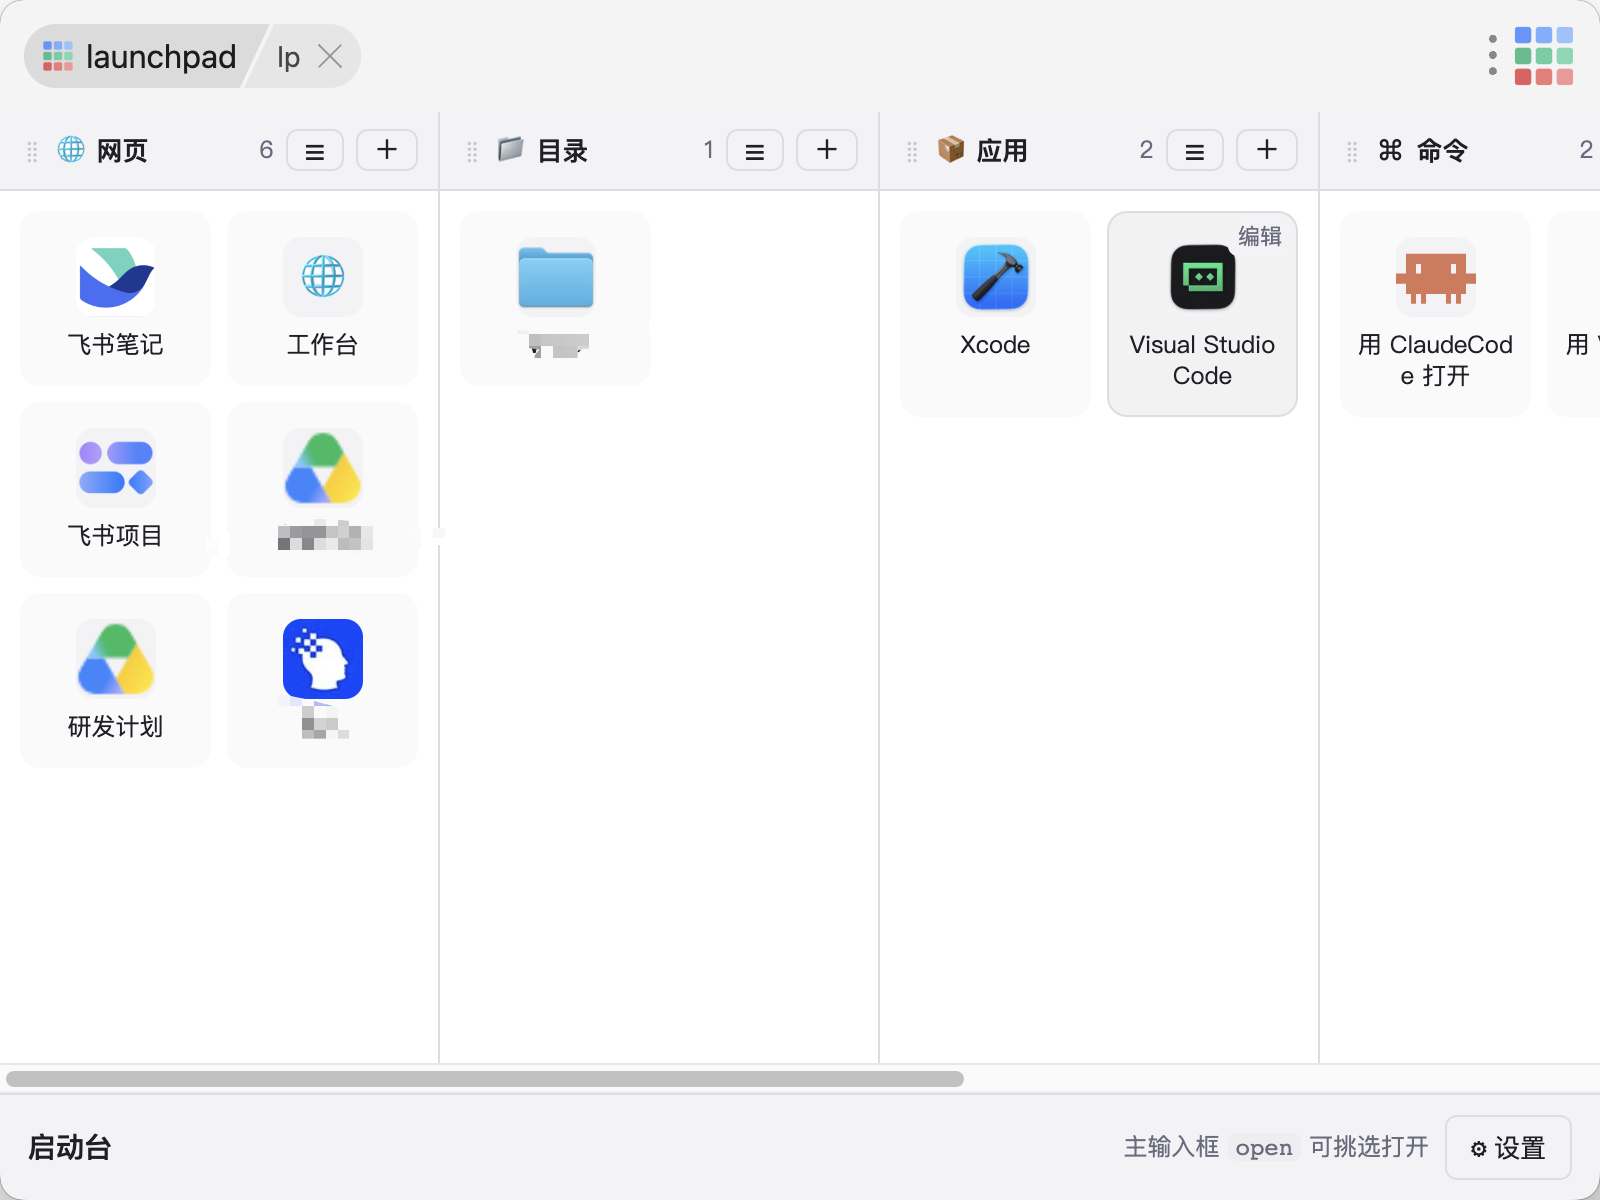The height and width of the screenshot is (1200, 1600).
Task: Launch Xcode from the 应用 column
Action: tap(995, 314)
